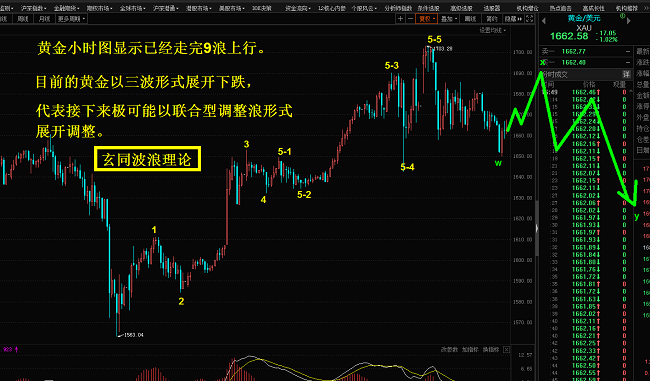Open the 复权 dropdown

point(426,19)
